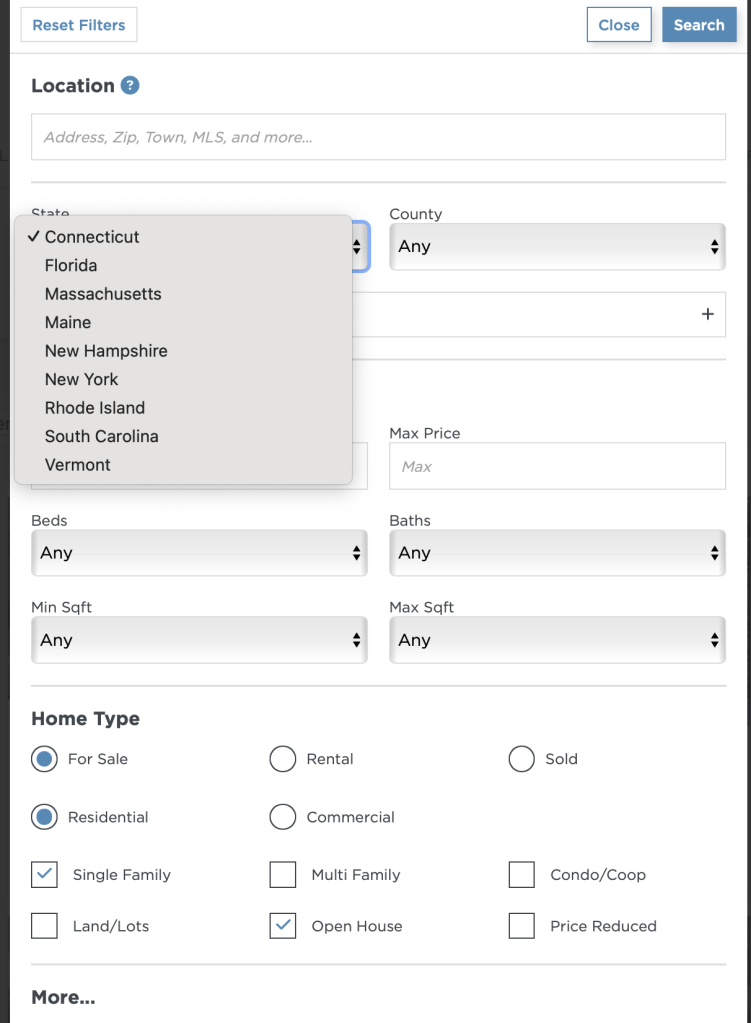Select the Sold radio button
This screenshot has width=751, height=1023.
pyautogui.click(x=522, y=759)
